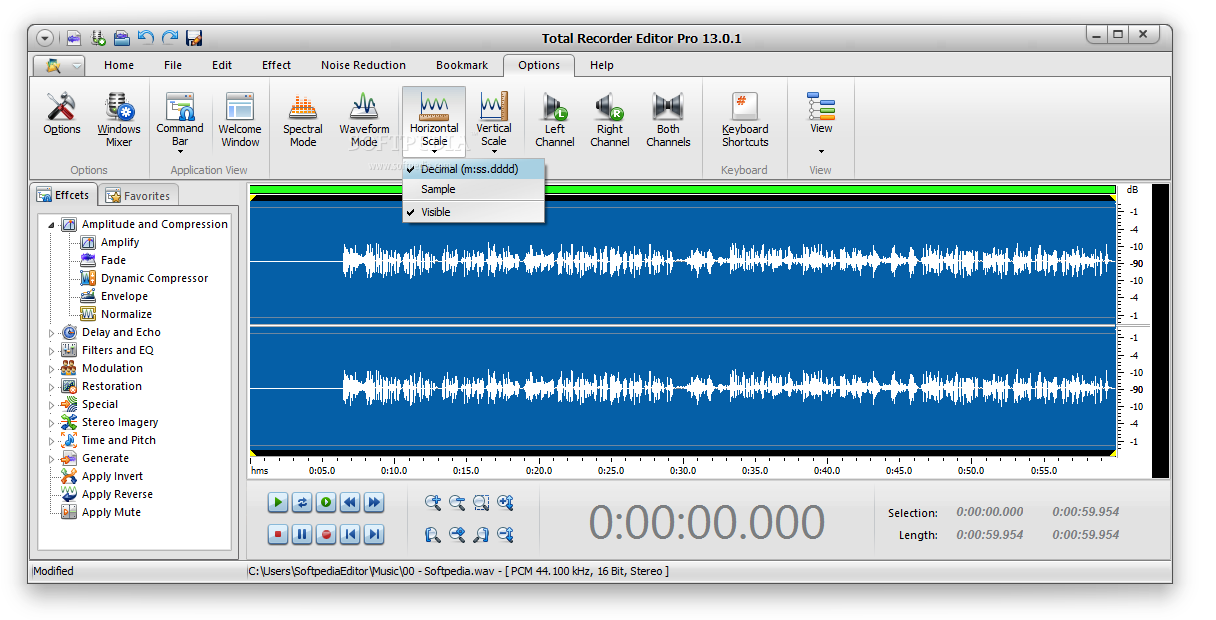
Task: Open the View dropdown in ribbon
Action: click(x=821, y=121)
